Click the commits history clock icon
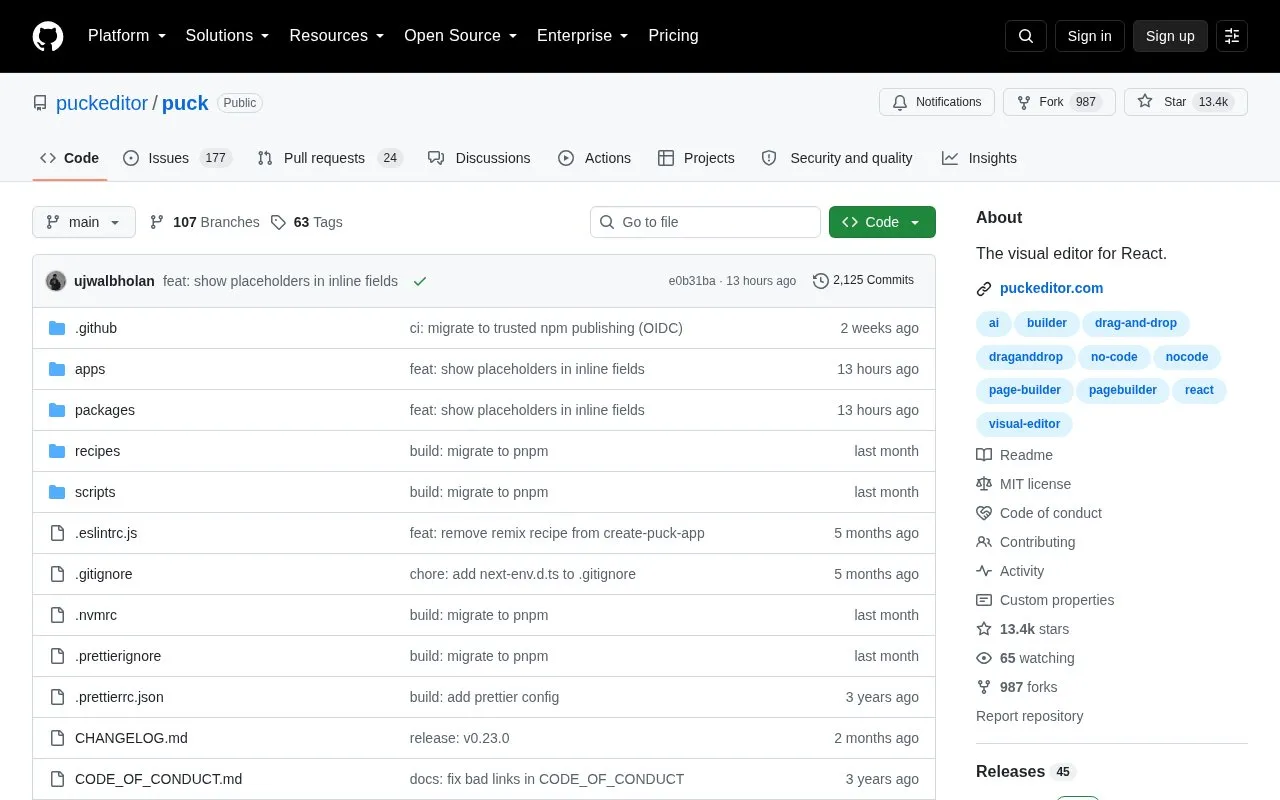 [x=821, y=281]
